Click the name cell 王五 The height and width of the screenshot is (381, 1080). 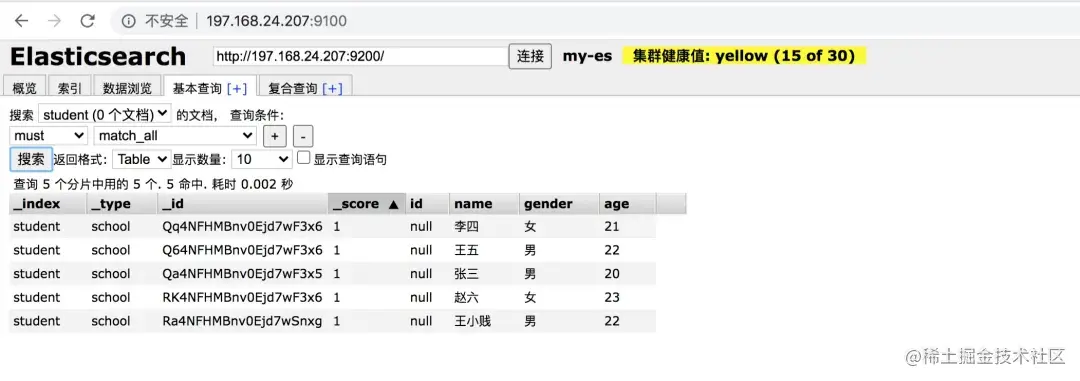pyautogui.click(x=484, y=249)
